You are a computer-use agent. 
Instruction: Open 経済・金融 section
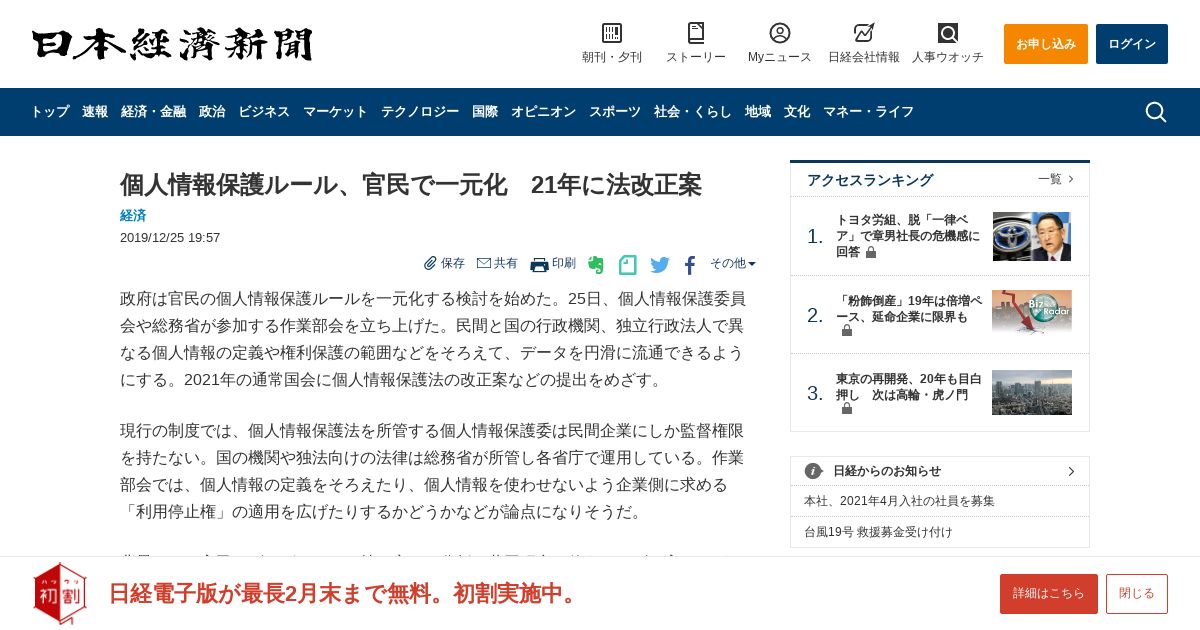[x=153, y=112]
